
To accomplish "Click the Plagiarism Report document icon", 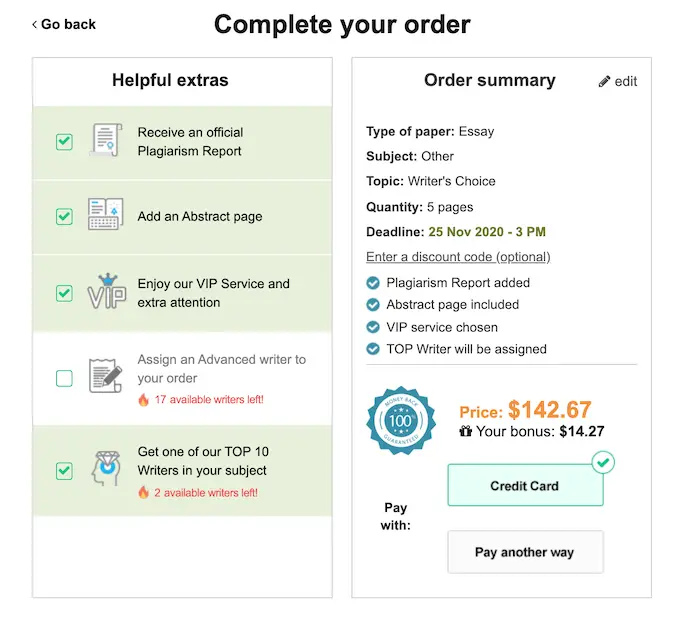I will [x=105, y=141].
